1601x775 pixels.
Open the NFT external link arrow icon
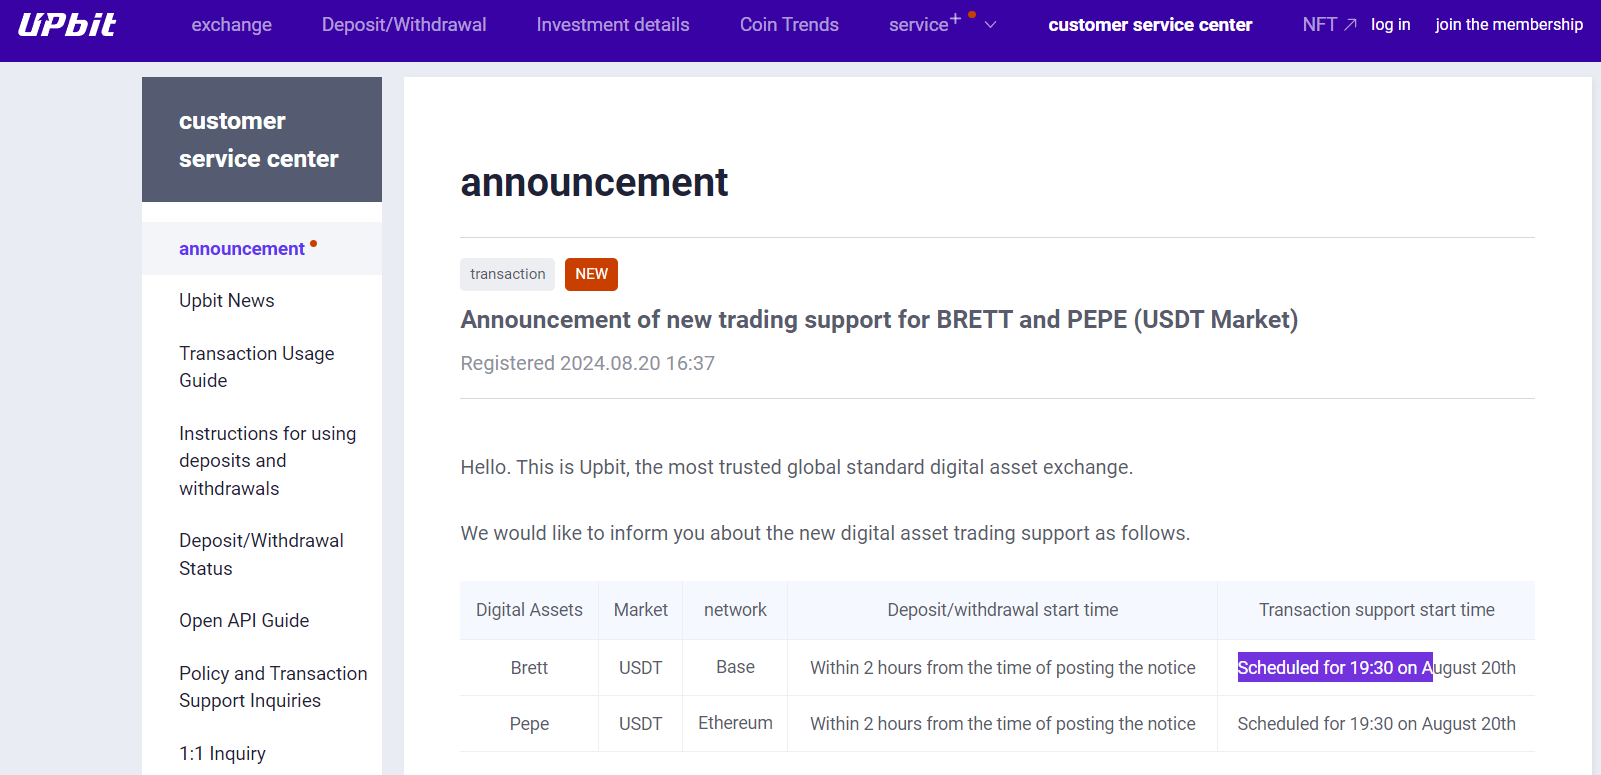click(x=1350, y=25)
